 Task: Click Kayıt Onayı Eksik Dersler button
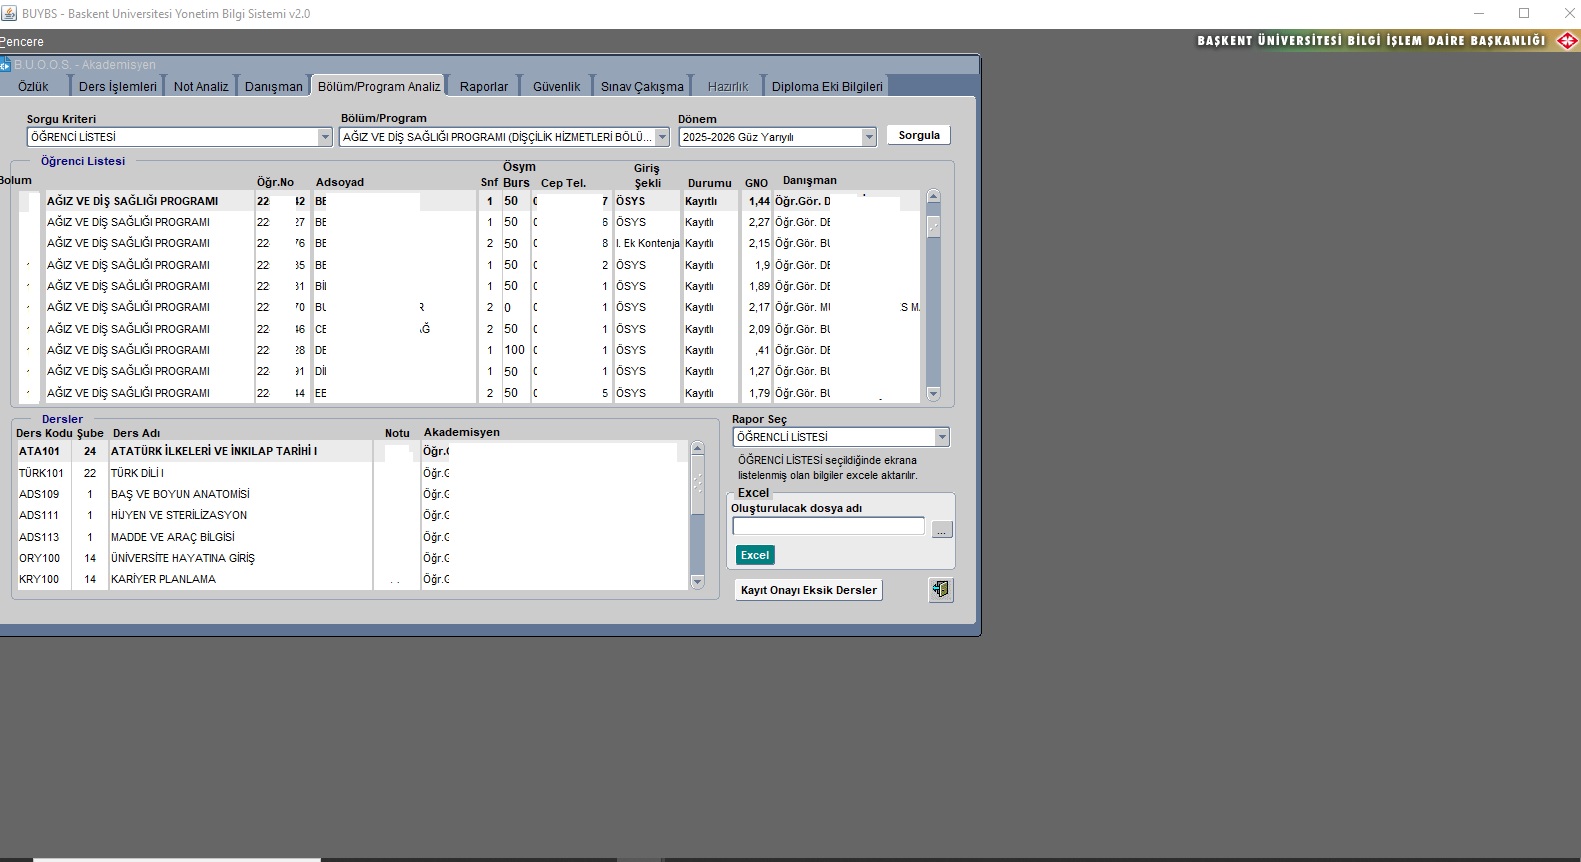coord(808,590)
